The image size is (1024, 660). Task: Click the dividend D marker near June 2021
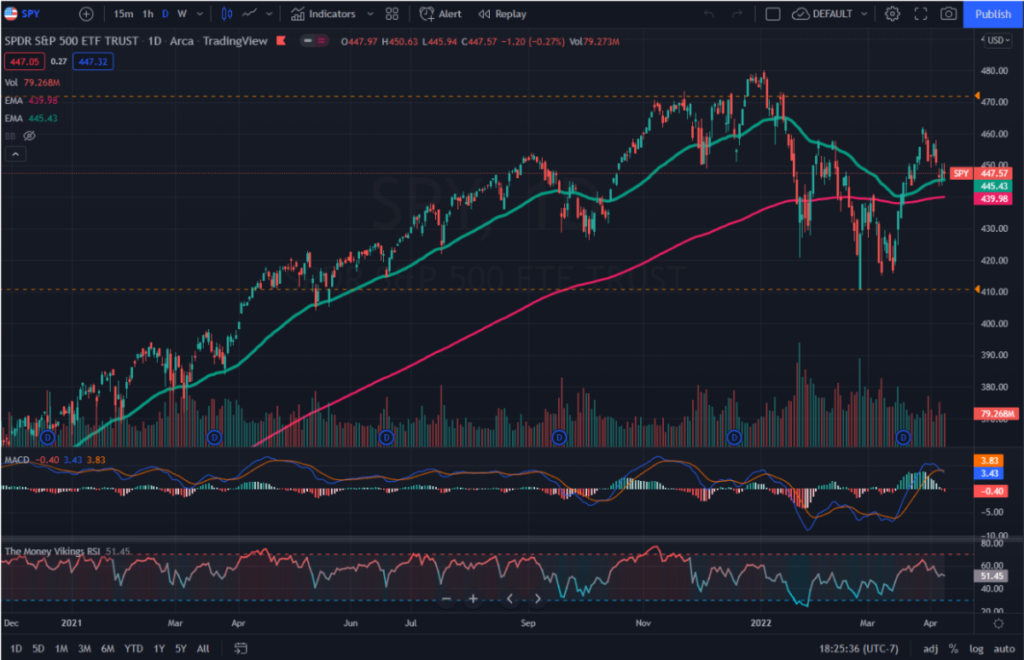(387, 437)
